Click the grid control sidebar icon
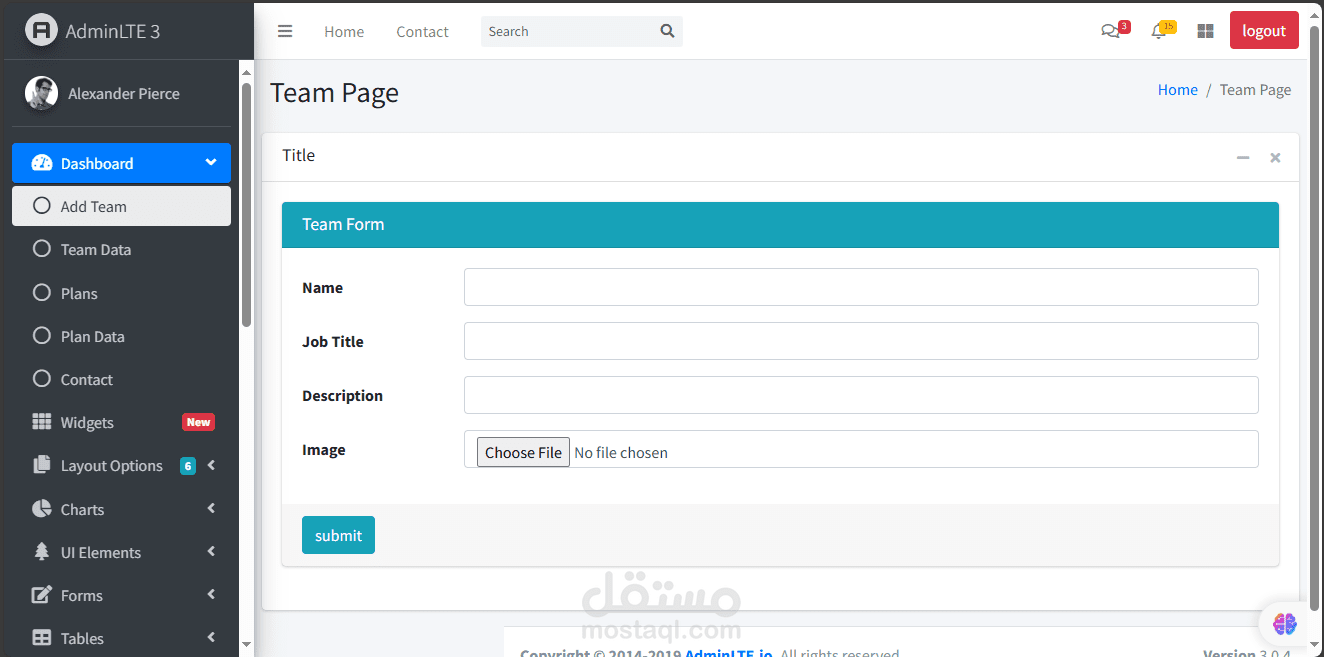Image resolution: width=1324 pixels, height=657 pixels. [1205, 31]
